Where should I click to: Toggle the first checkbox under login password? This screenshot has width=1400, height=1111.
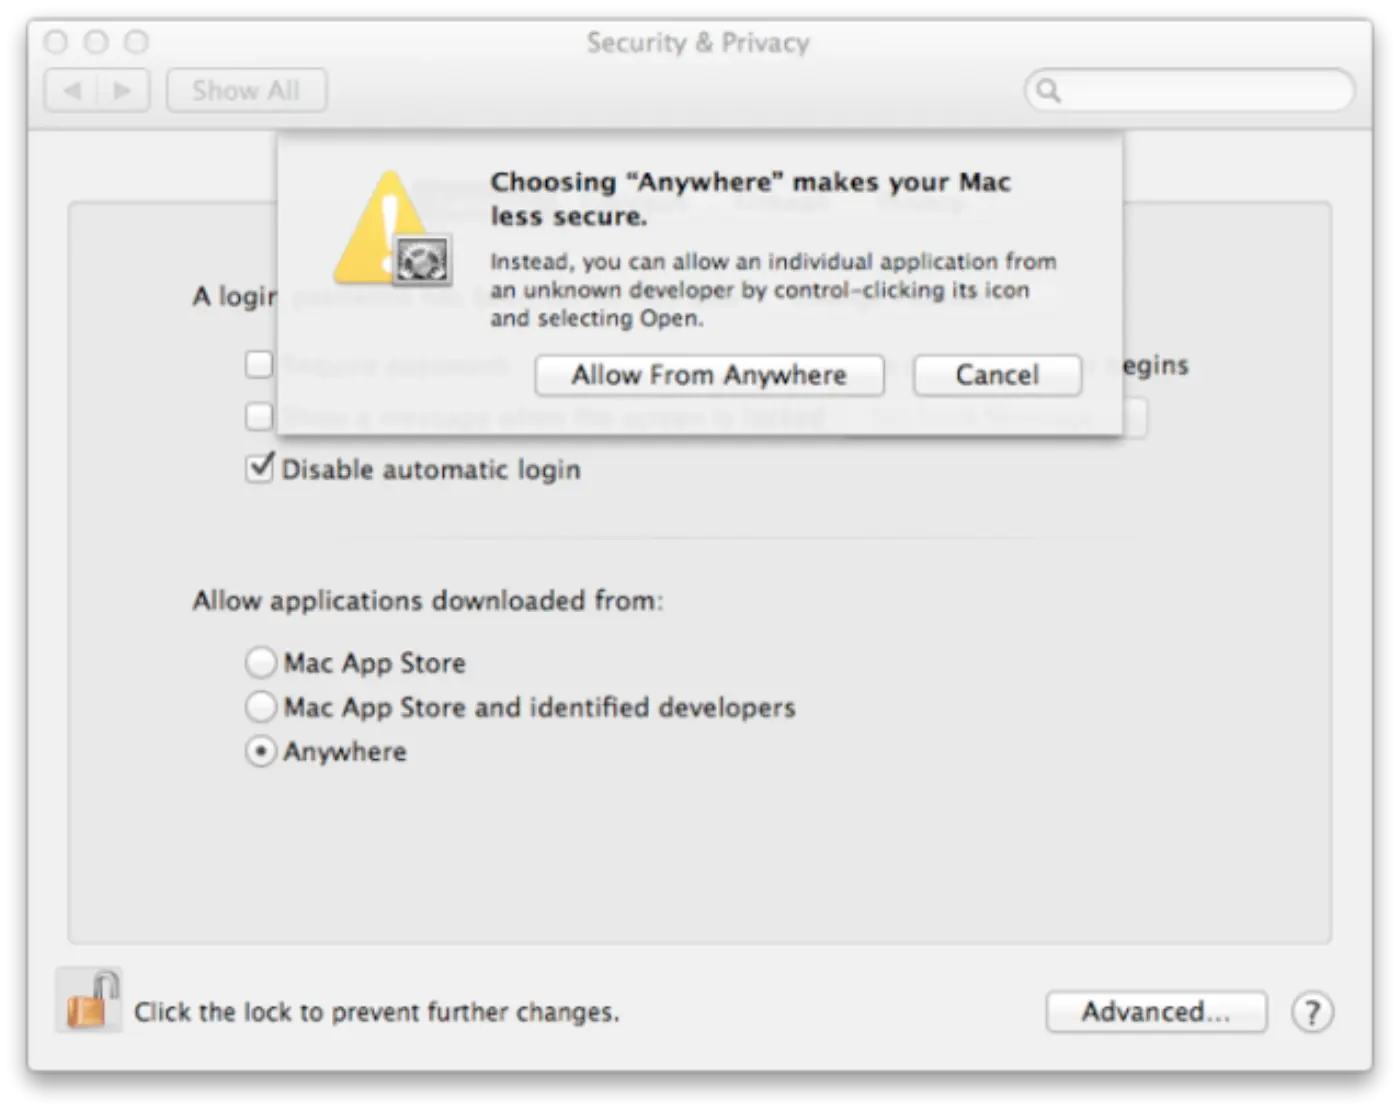pos(259,364)
